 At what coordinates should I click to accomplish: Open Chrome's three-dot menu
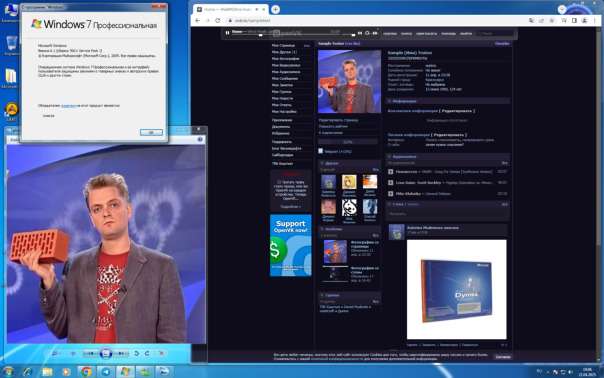point(595,20)
